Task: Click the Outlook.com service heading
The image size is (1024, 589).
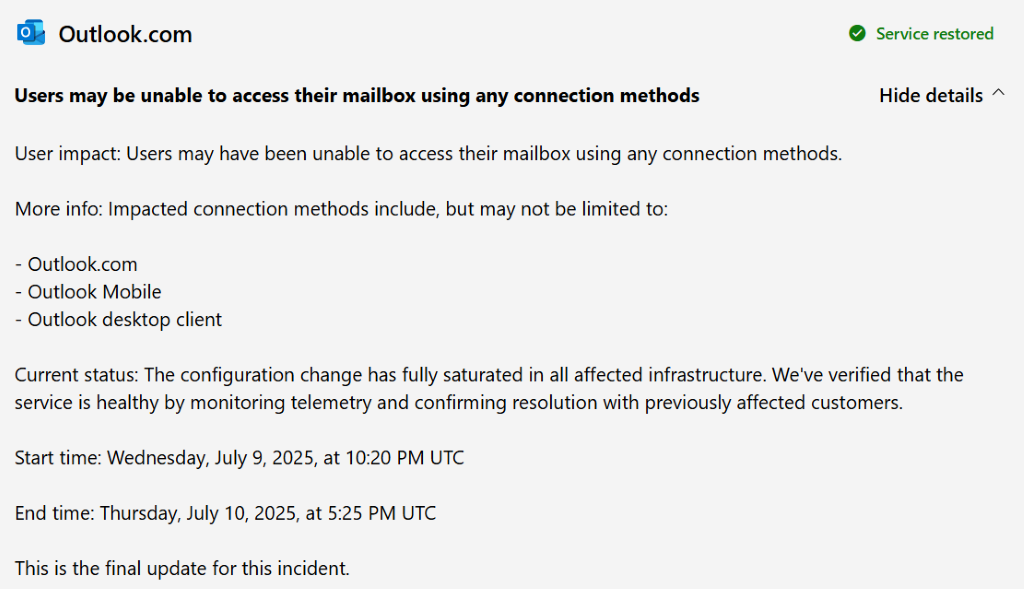Action: pyautogui.click(x=125, y=34)
